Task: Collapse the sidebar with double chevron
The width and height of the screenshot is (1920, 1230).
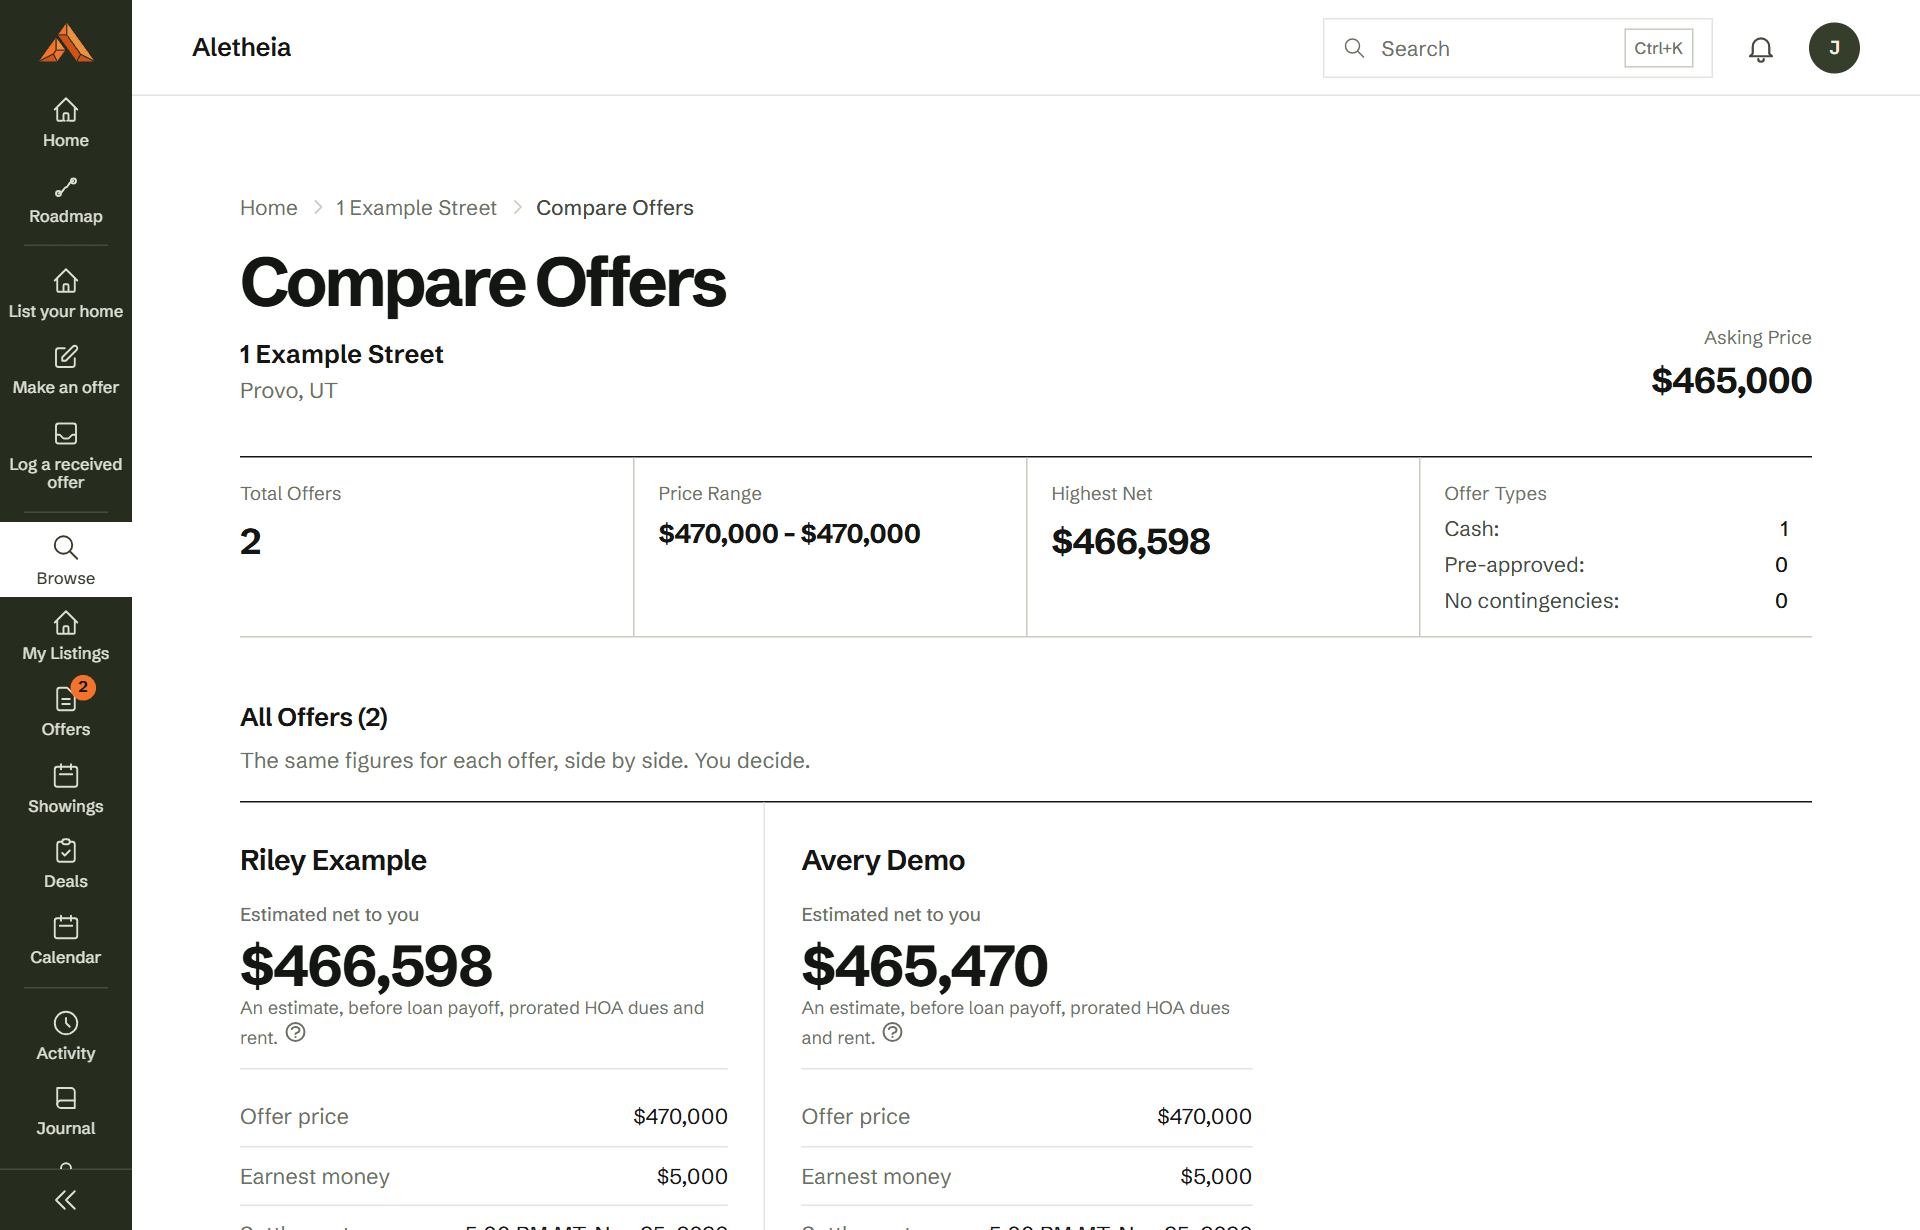Action: pyautogui.click(x=66, y=1200)
